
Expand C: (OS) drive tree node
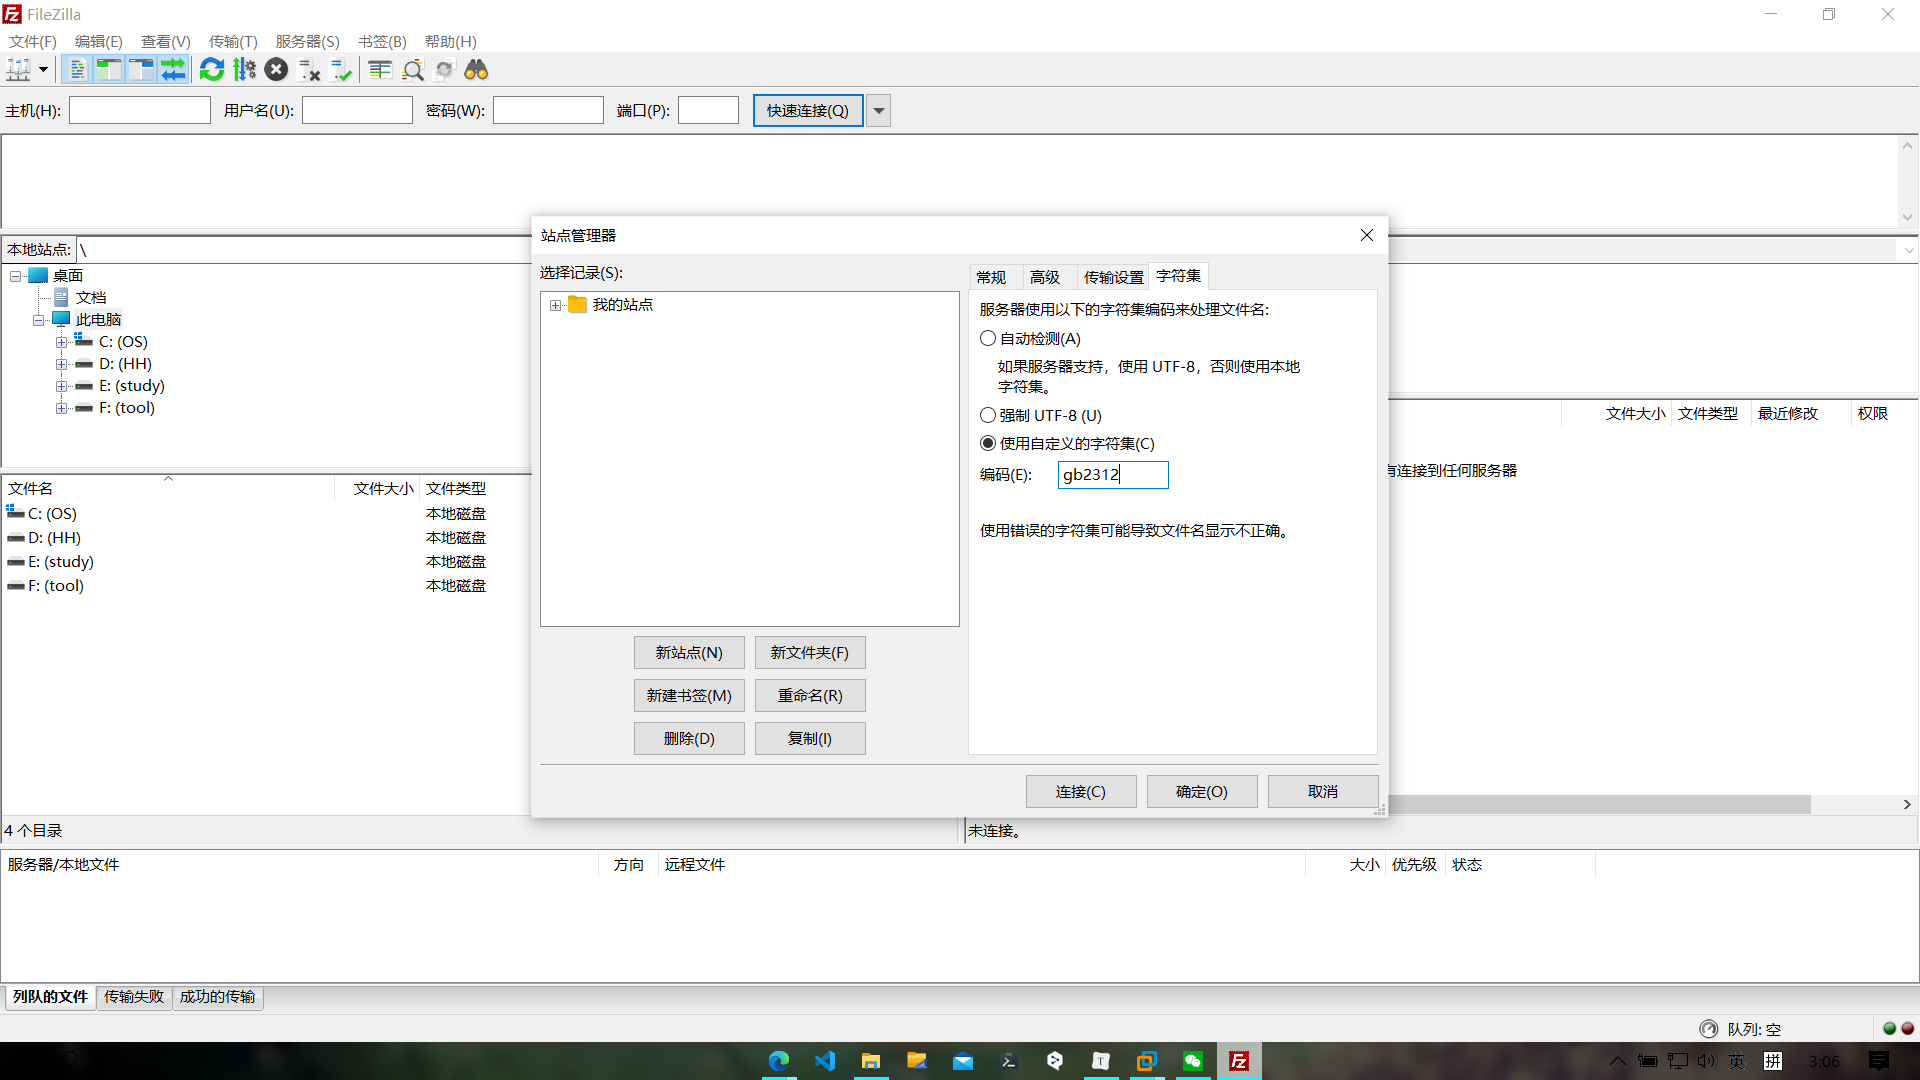point(62,342)
